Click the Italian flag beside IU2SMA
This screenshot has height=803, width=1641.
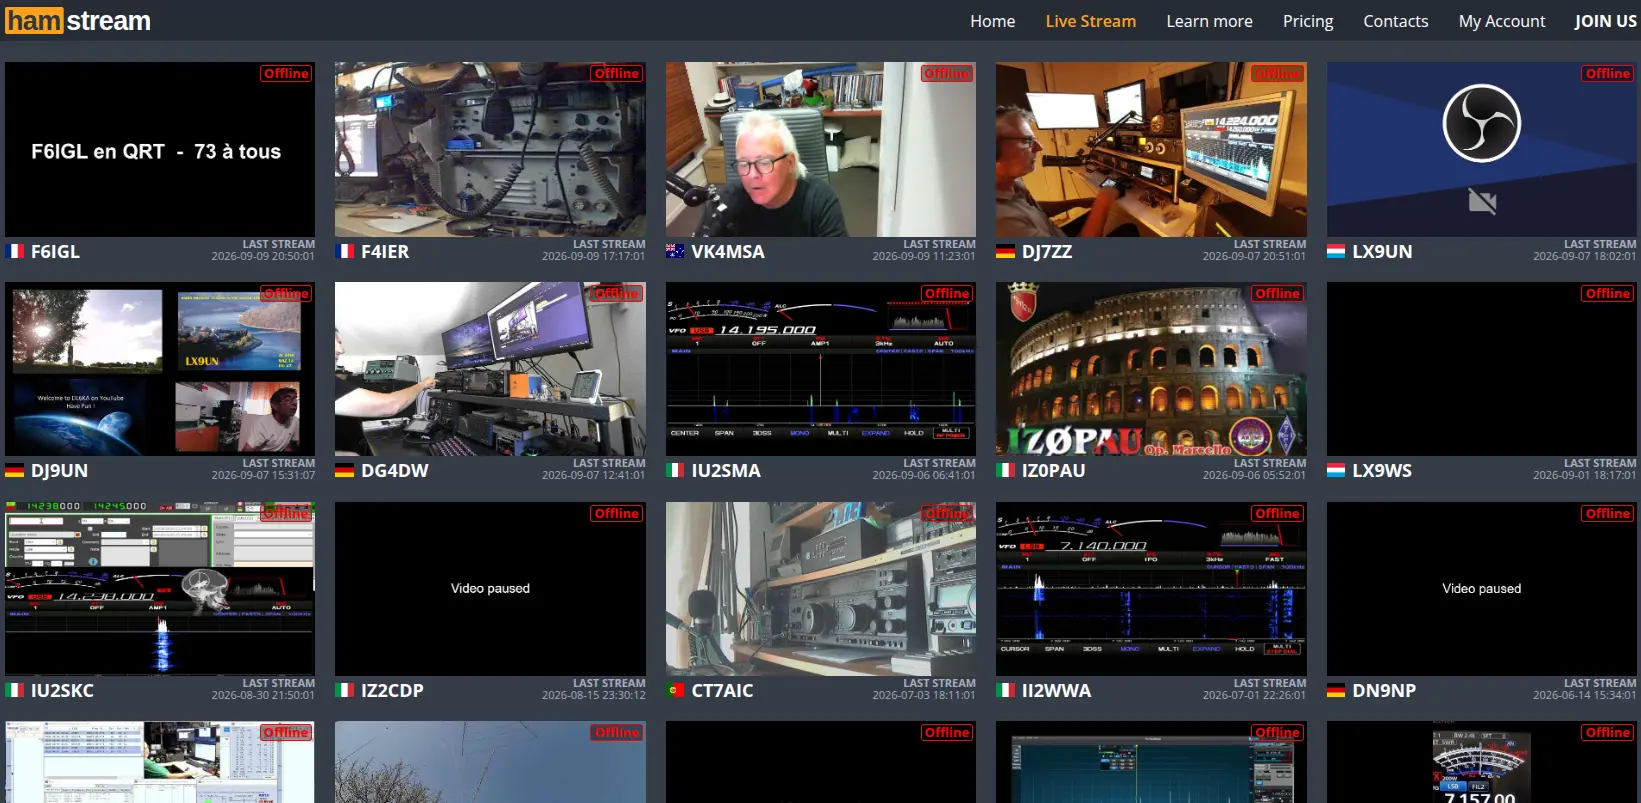675,470
